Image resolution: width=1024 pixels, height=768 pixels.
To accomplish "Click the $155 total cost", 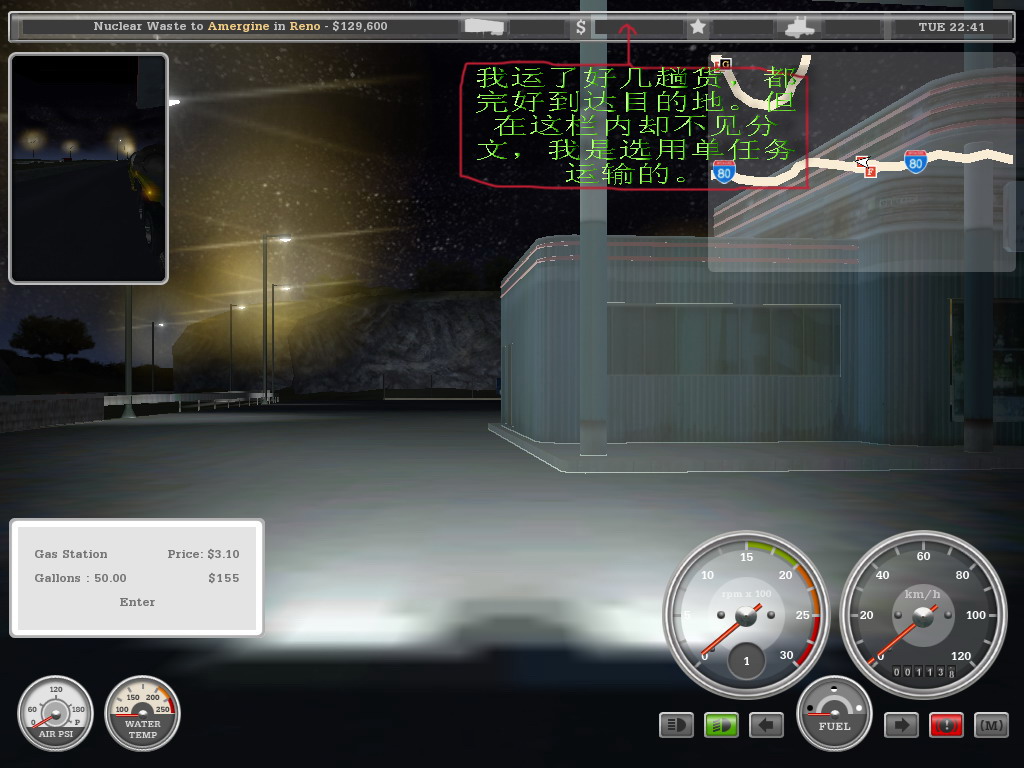I will pyautogui.click(x=224, y=578).
